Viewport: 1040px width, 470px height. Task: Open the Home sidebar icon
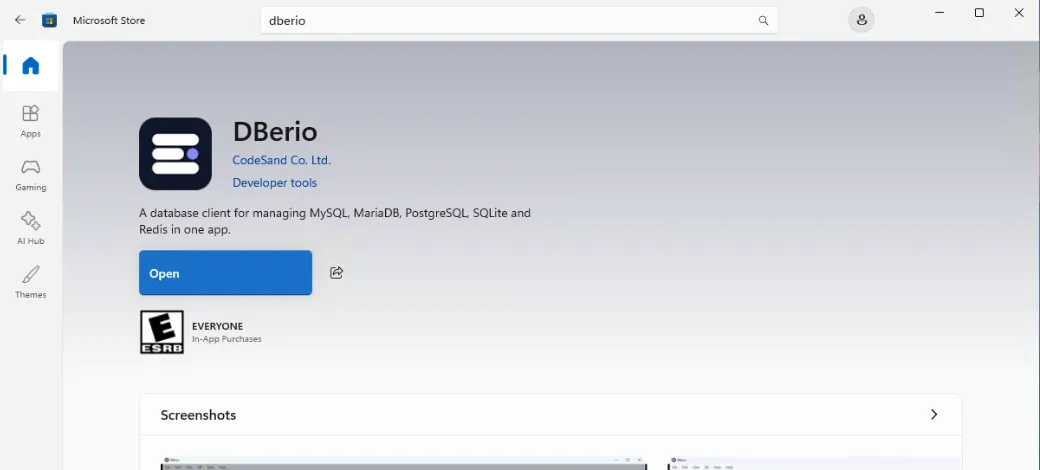(x=31, y=66)
